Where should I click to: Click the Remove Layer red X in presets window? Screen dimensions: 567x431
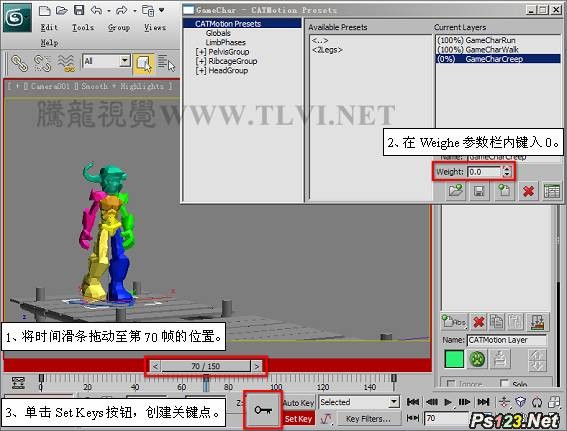coord(528,191)
